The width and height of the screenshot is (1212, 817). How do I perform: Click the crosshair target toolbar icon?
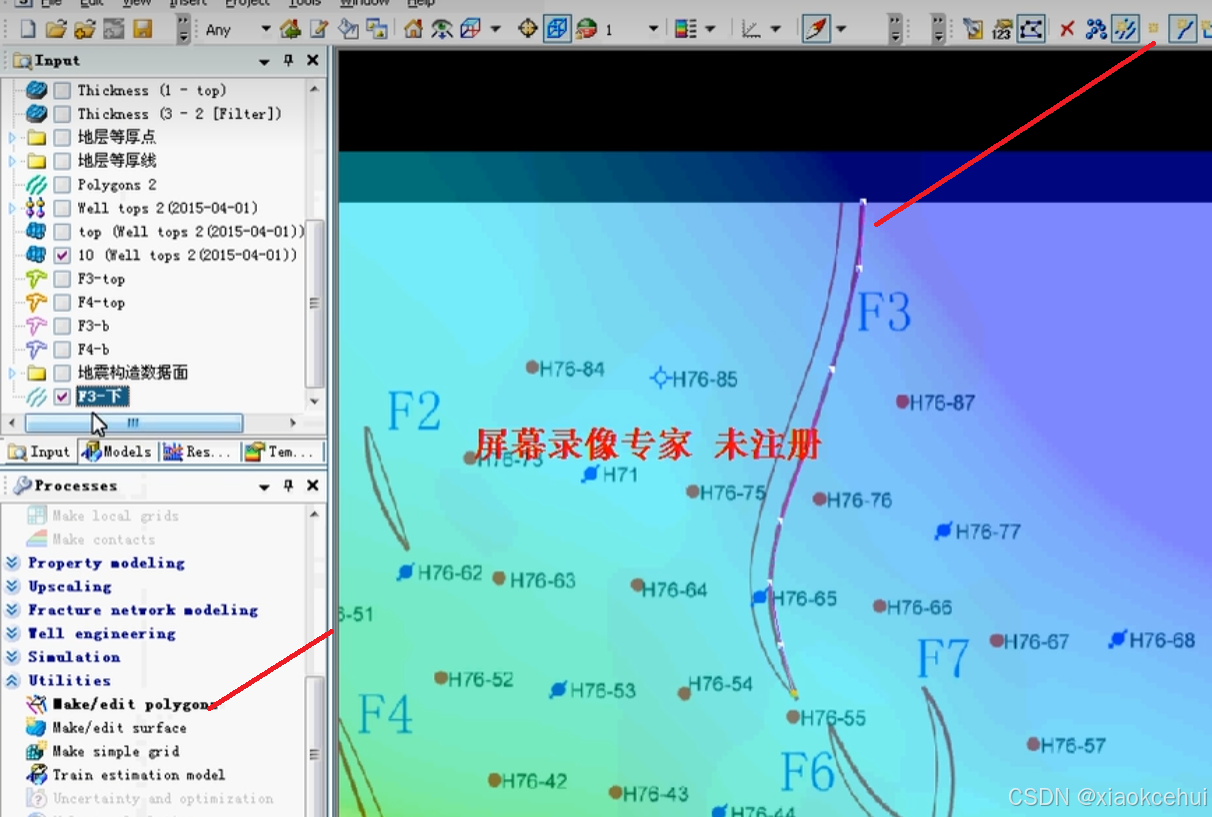tap(528, 29)
